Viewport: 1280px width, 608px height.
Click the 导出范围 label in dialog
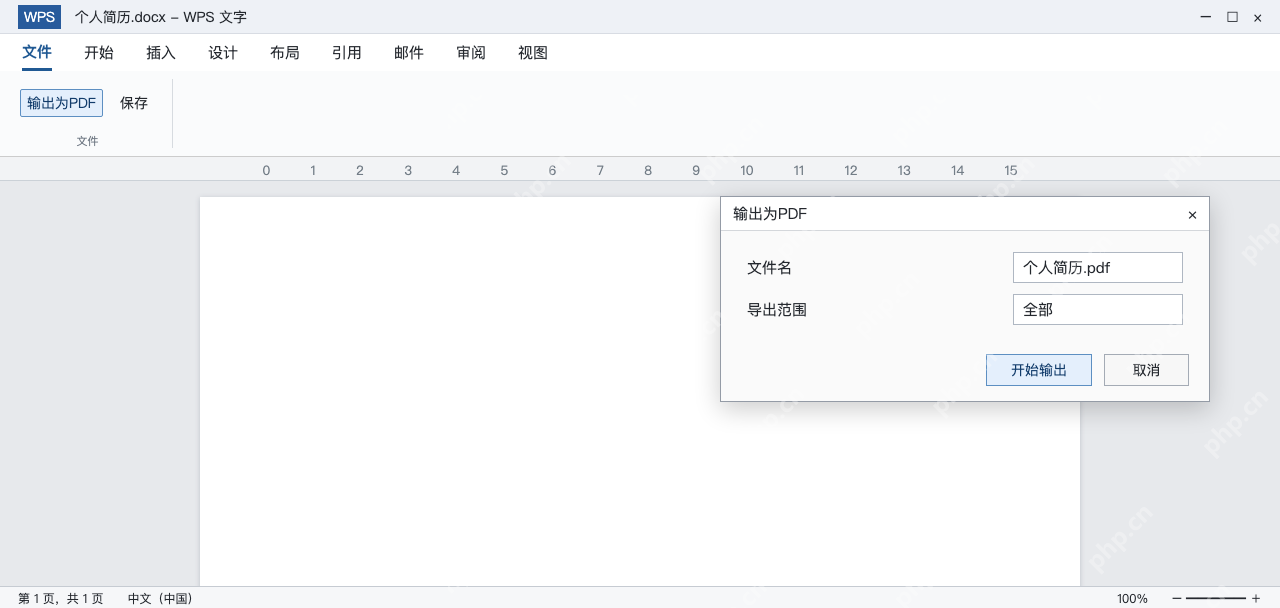(x=777, y=310)
